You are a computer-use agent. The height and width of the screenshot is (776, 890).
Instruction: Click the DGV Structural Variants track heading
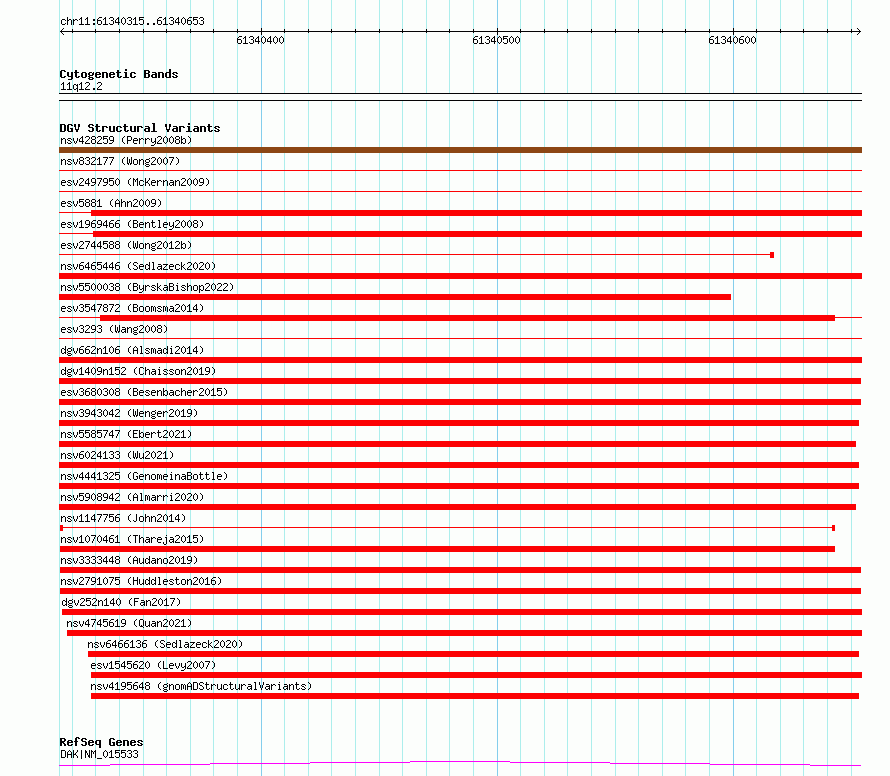140,128
